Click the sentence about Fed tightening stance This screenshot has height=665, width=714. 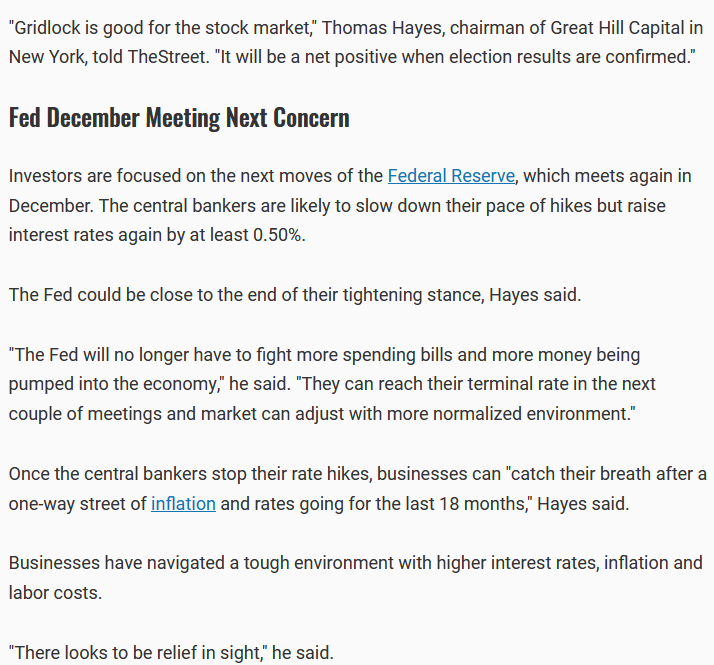(x=295, y=295)
